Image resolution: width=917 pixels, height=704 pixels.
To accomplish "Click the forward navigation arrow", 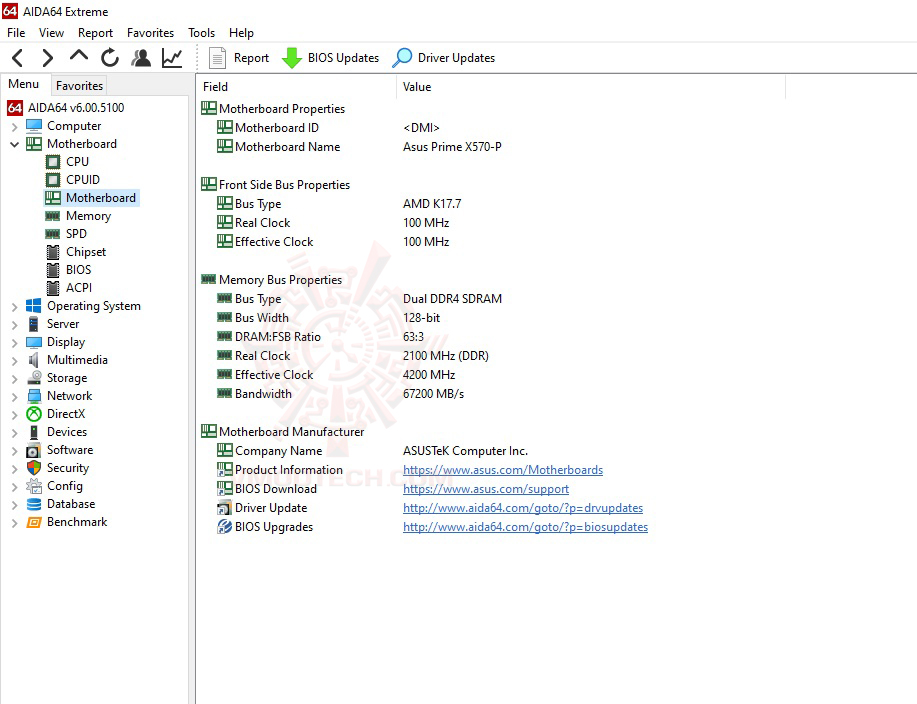I will [45, 57].
